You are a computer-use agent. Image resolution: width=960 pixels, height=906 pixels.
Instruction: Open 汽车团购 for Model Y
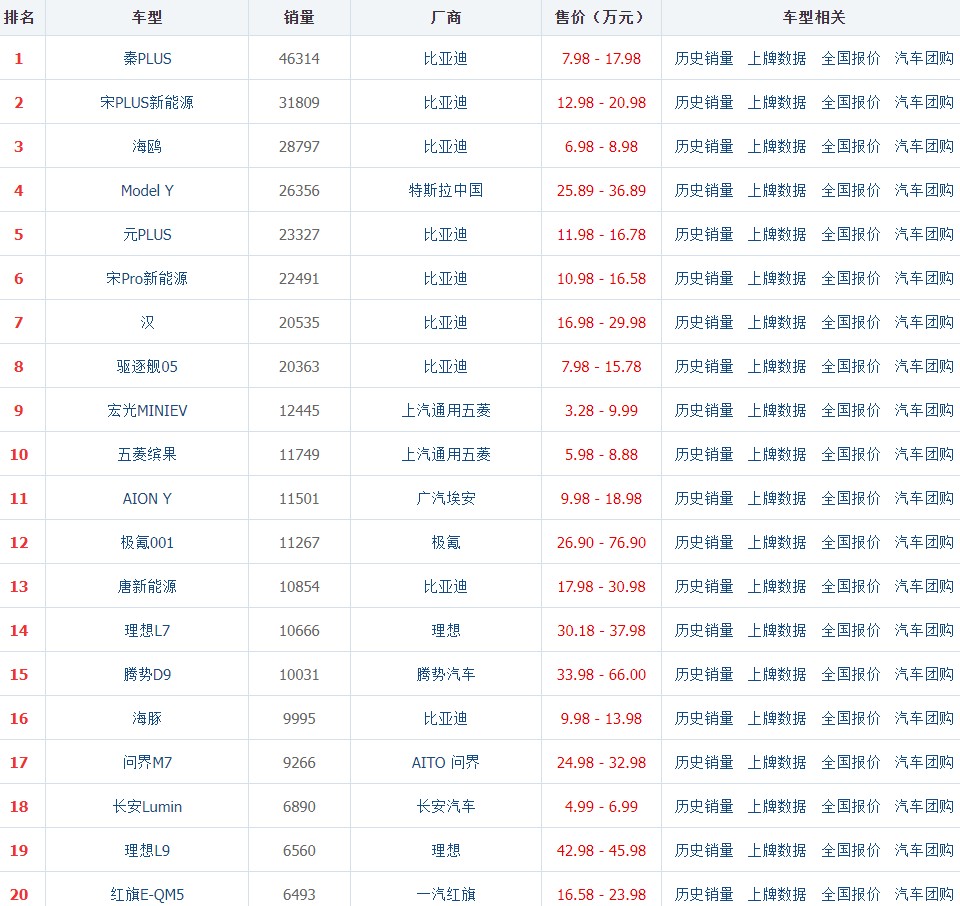pyautogui.click(x=924, y=191)
